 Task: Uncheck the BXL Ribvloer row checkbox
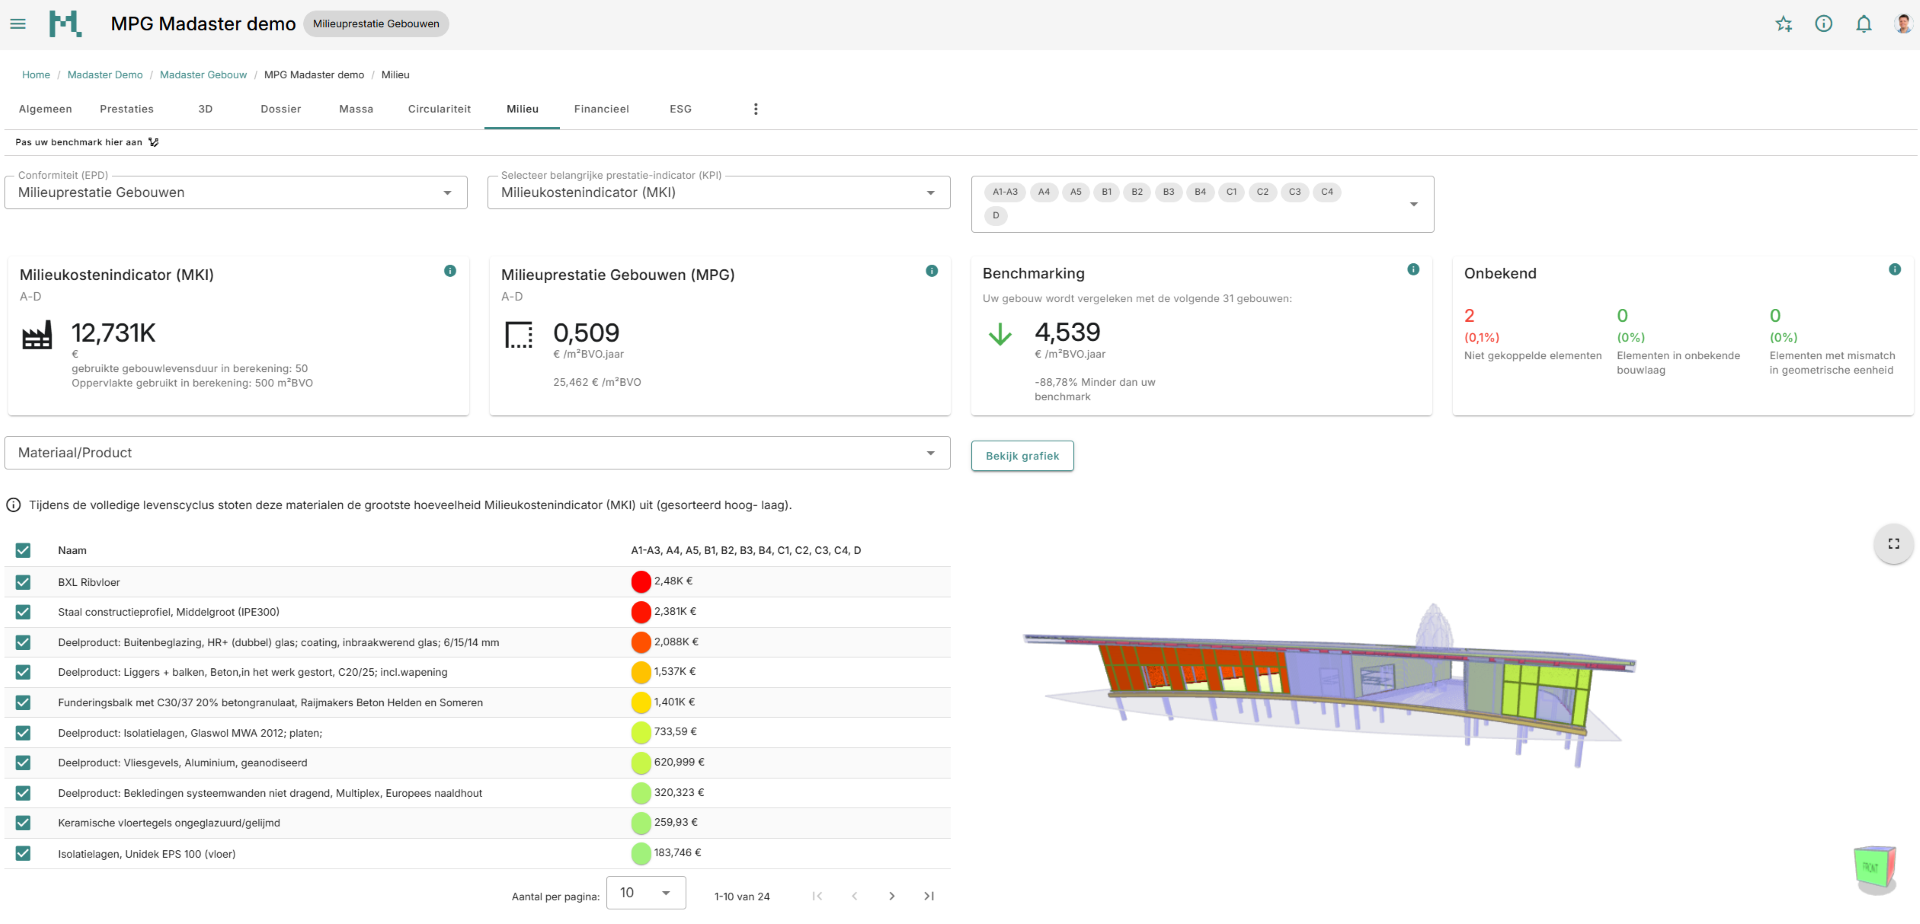pyautogui.click(x=23, y=582)
